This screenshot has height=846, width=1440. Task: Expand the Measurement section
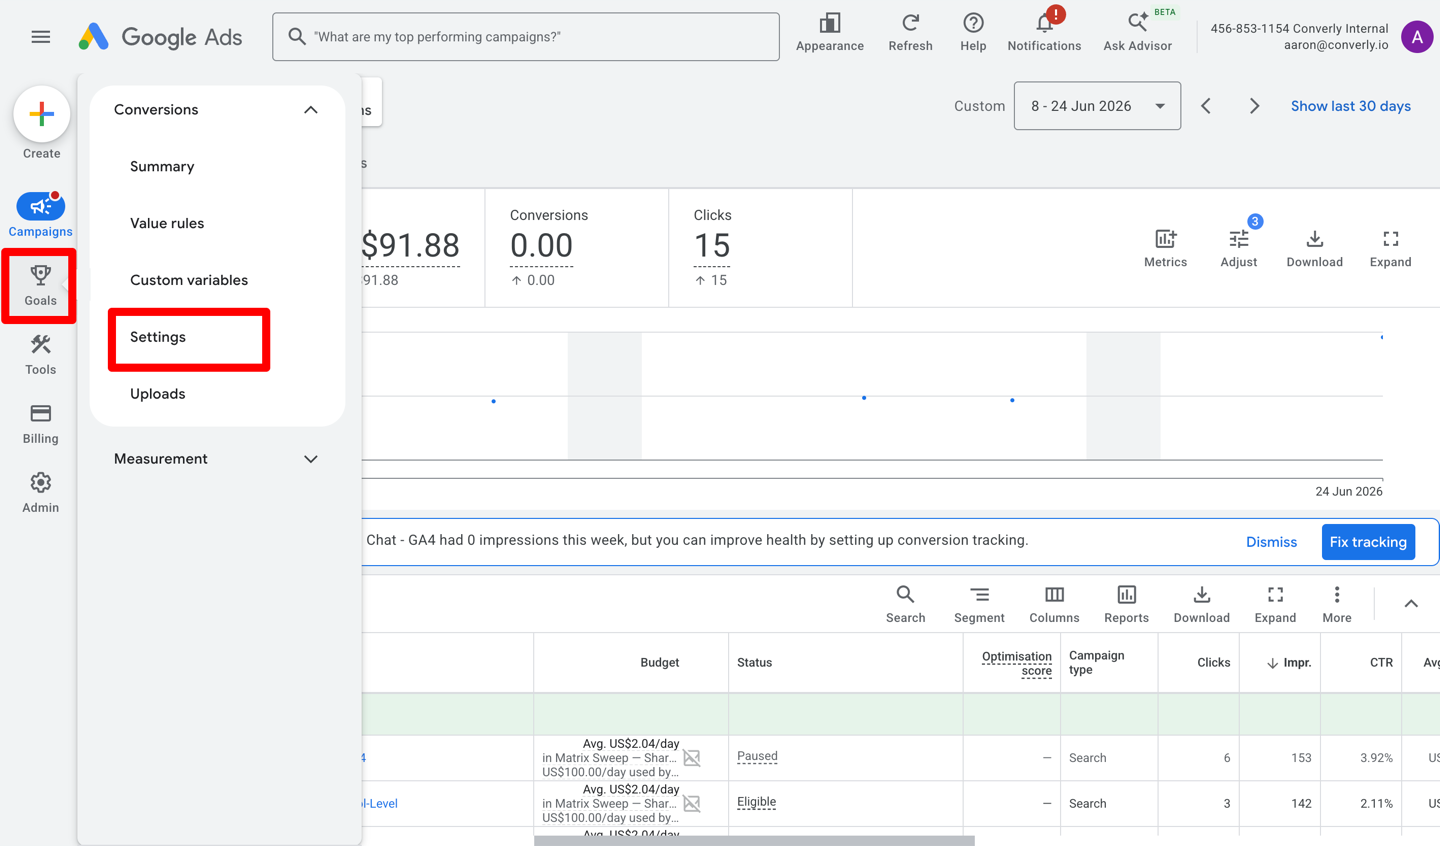[x=310, y=459]
